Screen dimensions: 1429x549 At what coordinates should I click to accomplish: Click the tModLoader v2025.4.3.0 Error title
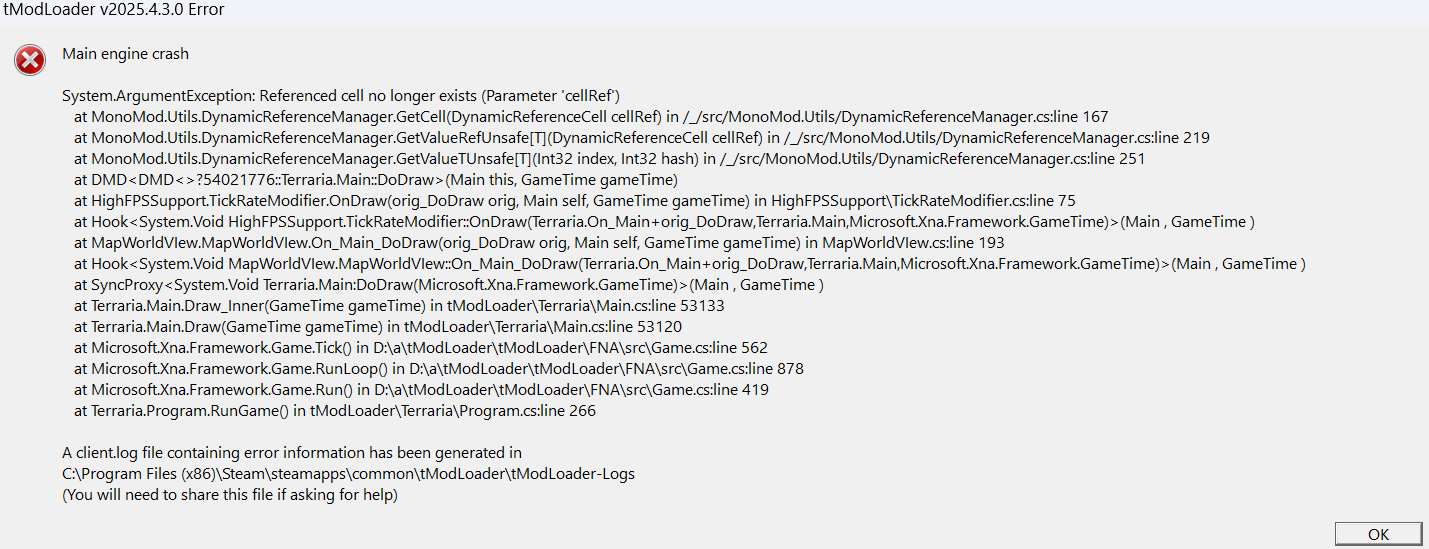pyautogui.click(x=114, y=10)
